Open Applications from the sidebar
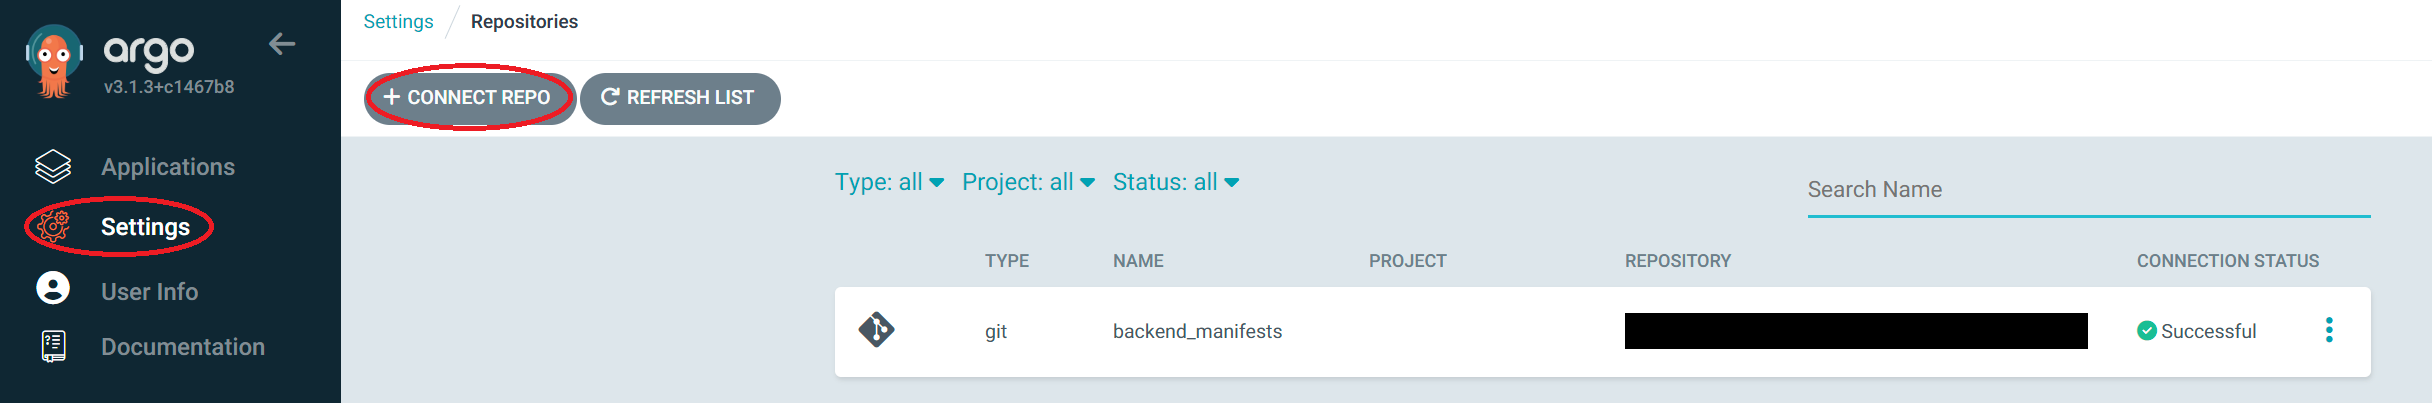This screenshot has width=2432, height=403. click(x=168, y=167)
